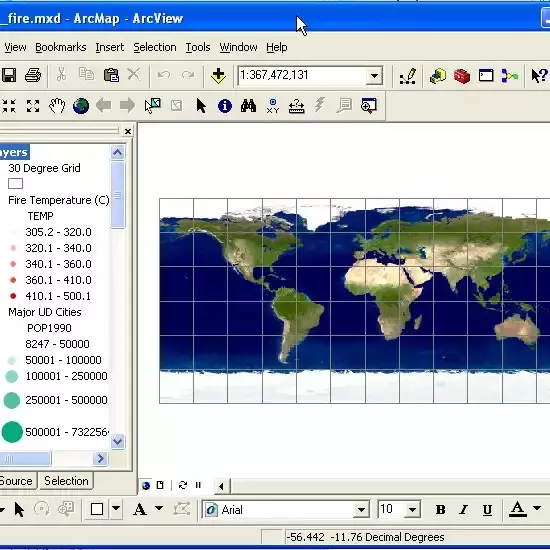550x550 pixels.
Task: Click the Delete X icon
Action: coord(133,74)
